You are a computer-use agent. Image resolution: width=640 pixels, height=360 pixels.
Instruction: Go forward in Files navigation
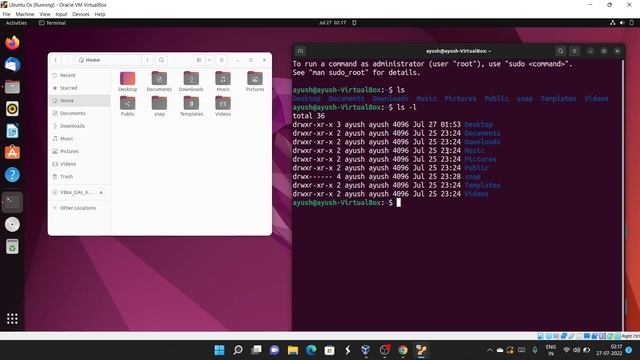(68, 60)
